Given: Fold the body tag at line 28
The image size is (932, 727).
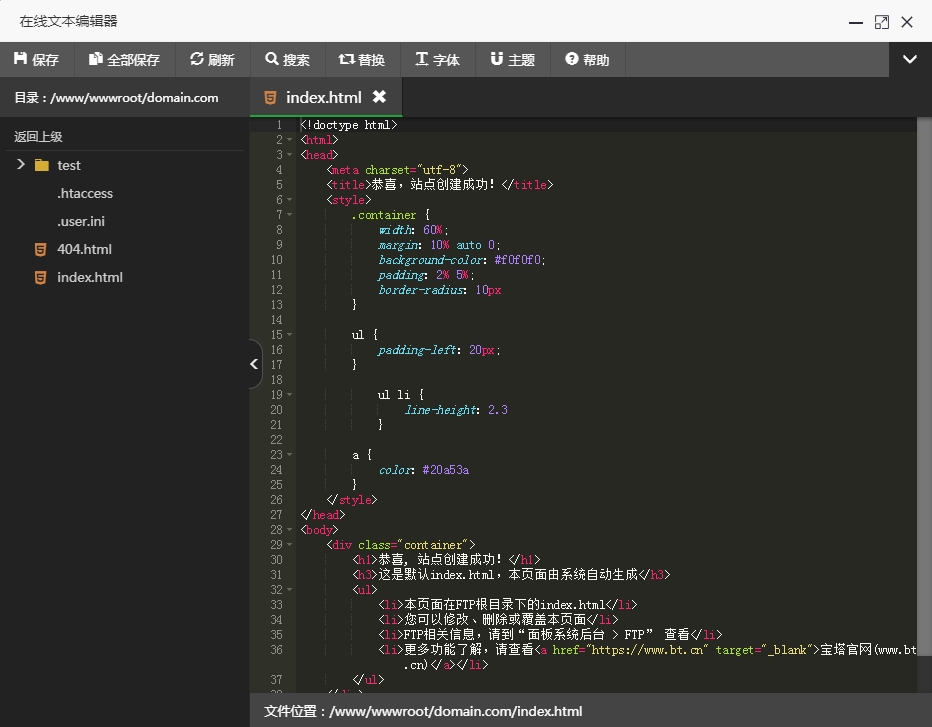Looking at the screenshot, I should click(x=289, y=530).
